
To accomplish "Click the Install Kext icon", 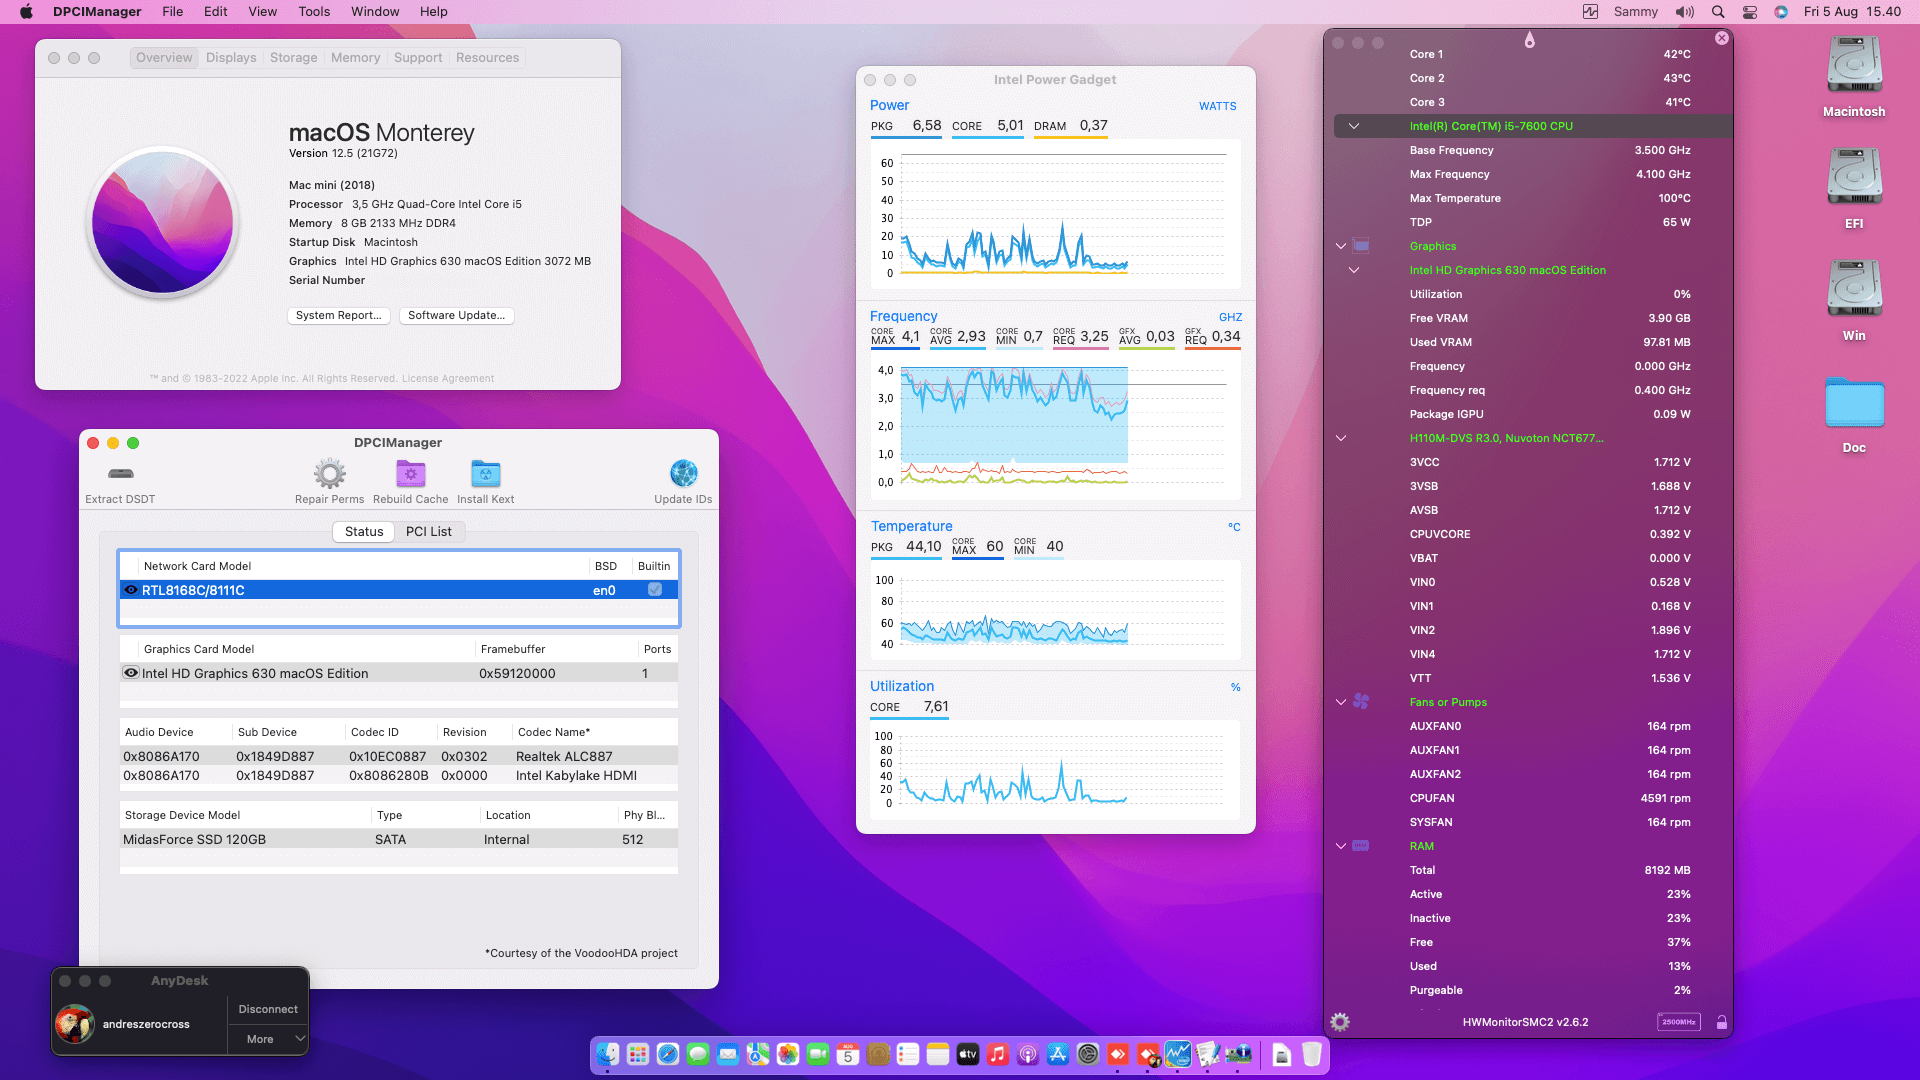I will [485, 474].
